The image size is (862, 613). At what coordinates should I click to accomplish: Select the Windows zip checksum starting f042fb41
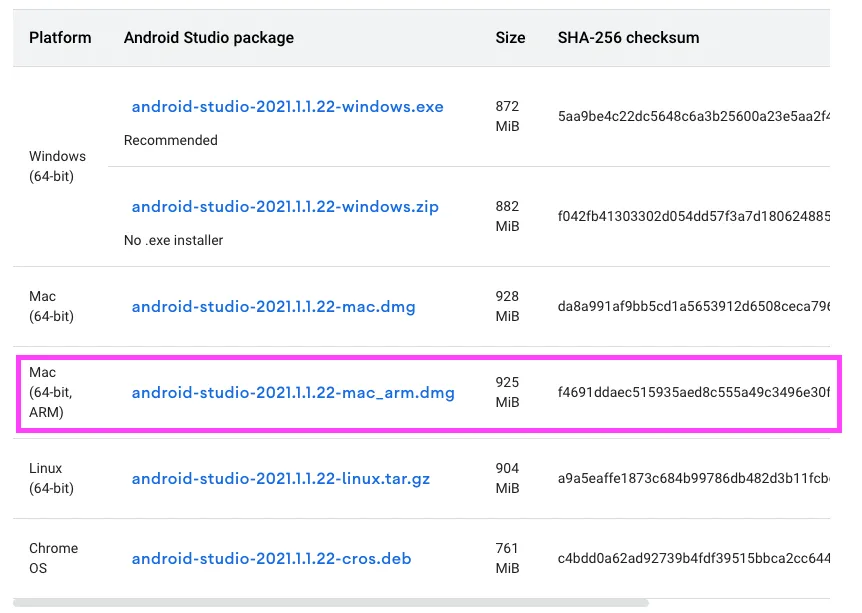(694, 217)
